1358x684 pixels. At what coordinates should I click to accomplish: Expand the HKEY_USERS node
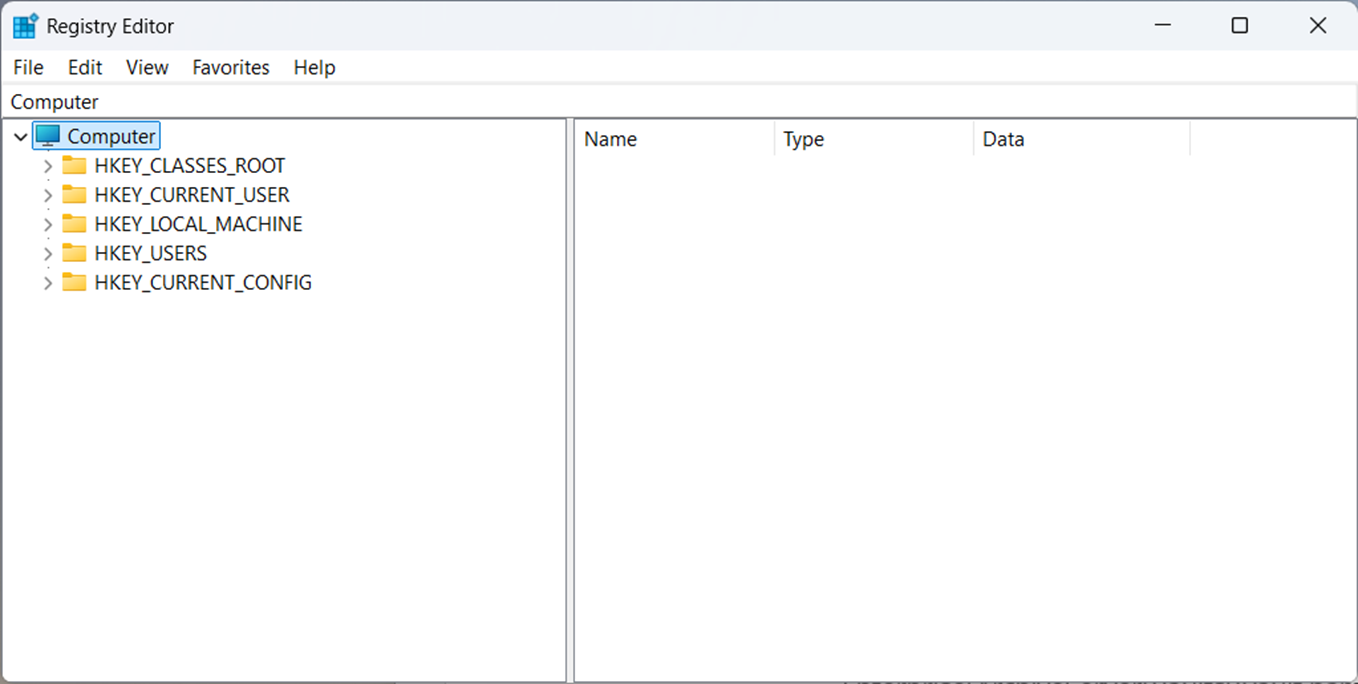[x=47, y=253]
